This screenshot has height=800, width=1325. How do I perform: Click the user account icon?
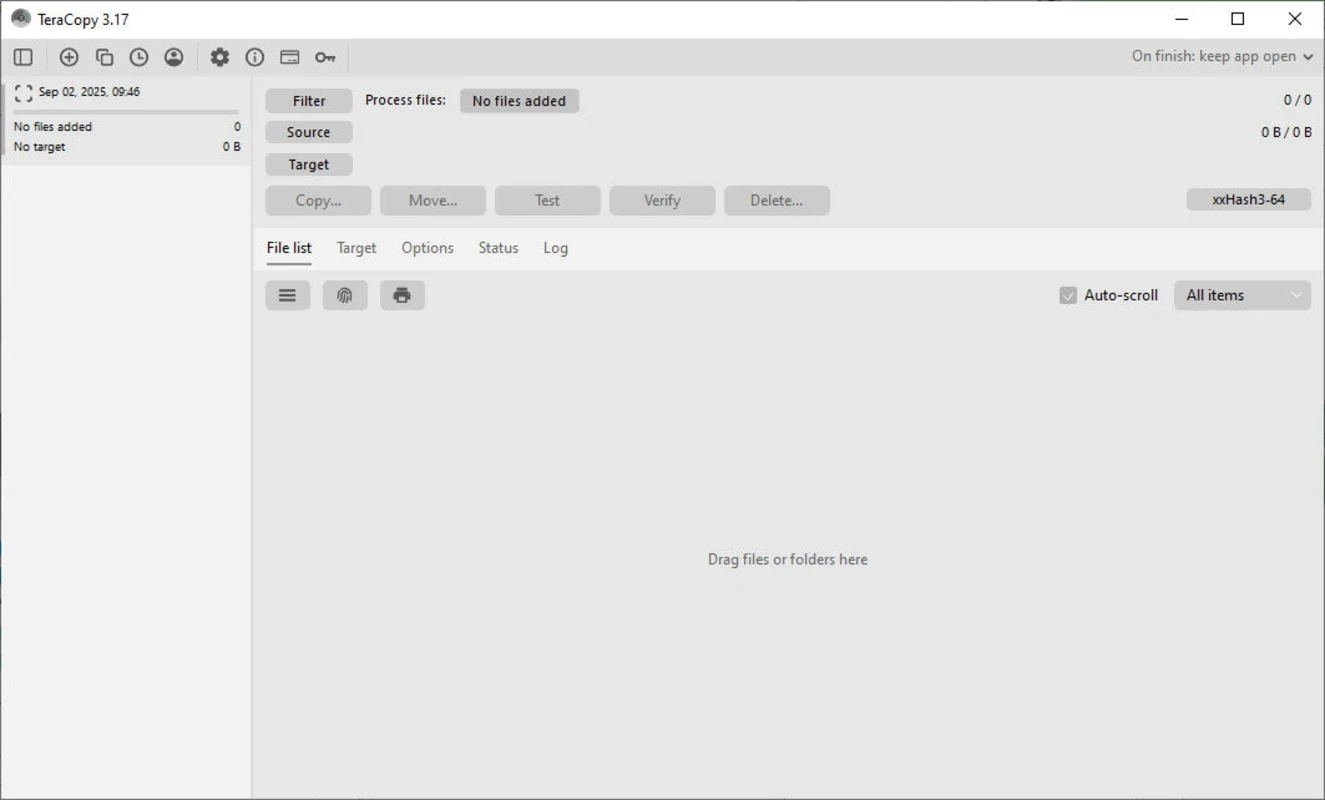tap(174, 57)
